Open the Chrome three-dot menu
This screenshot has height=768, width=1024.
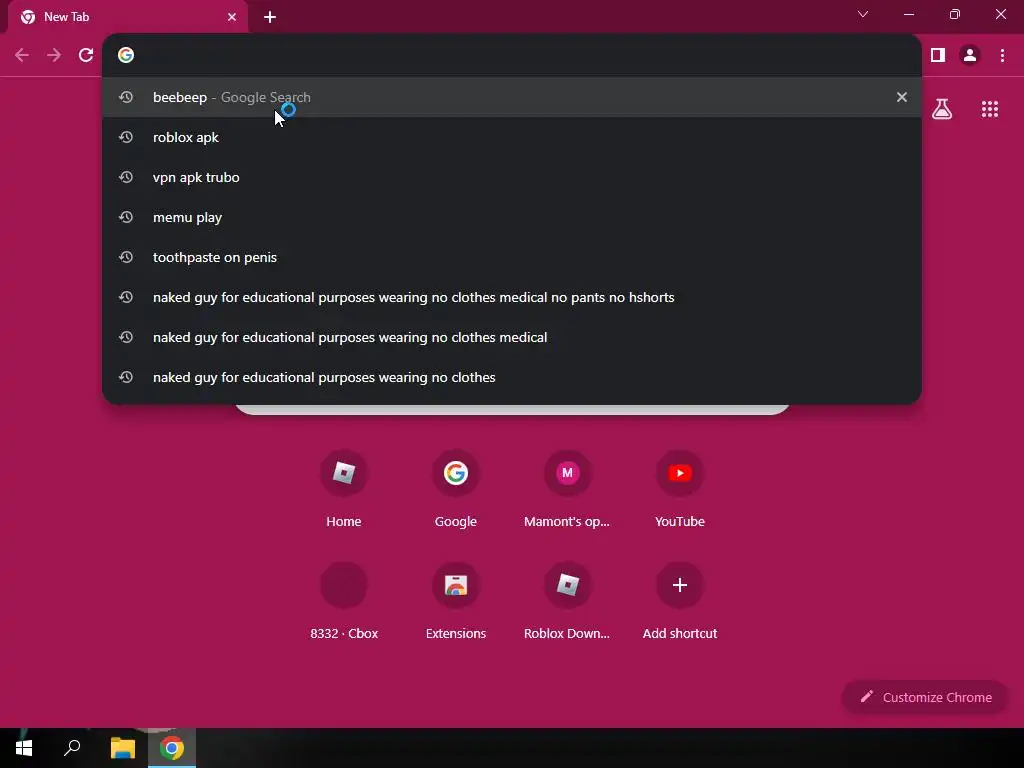coord(1002,56)
